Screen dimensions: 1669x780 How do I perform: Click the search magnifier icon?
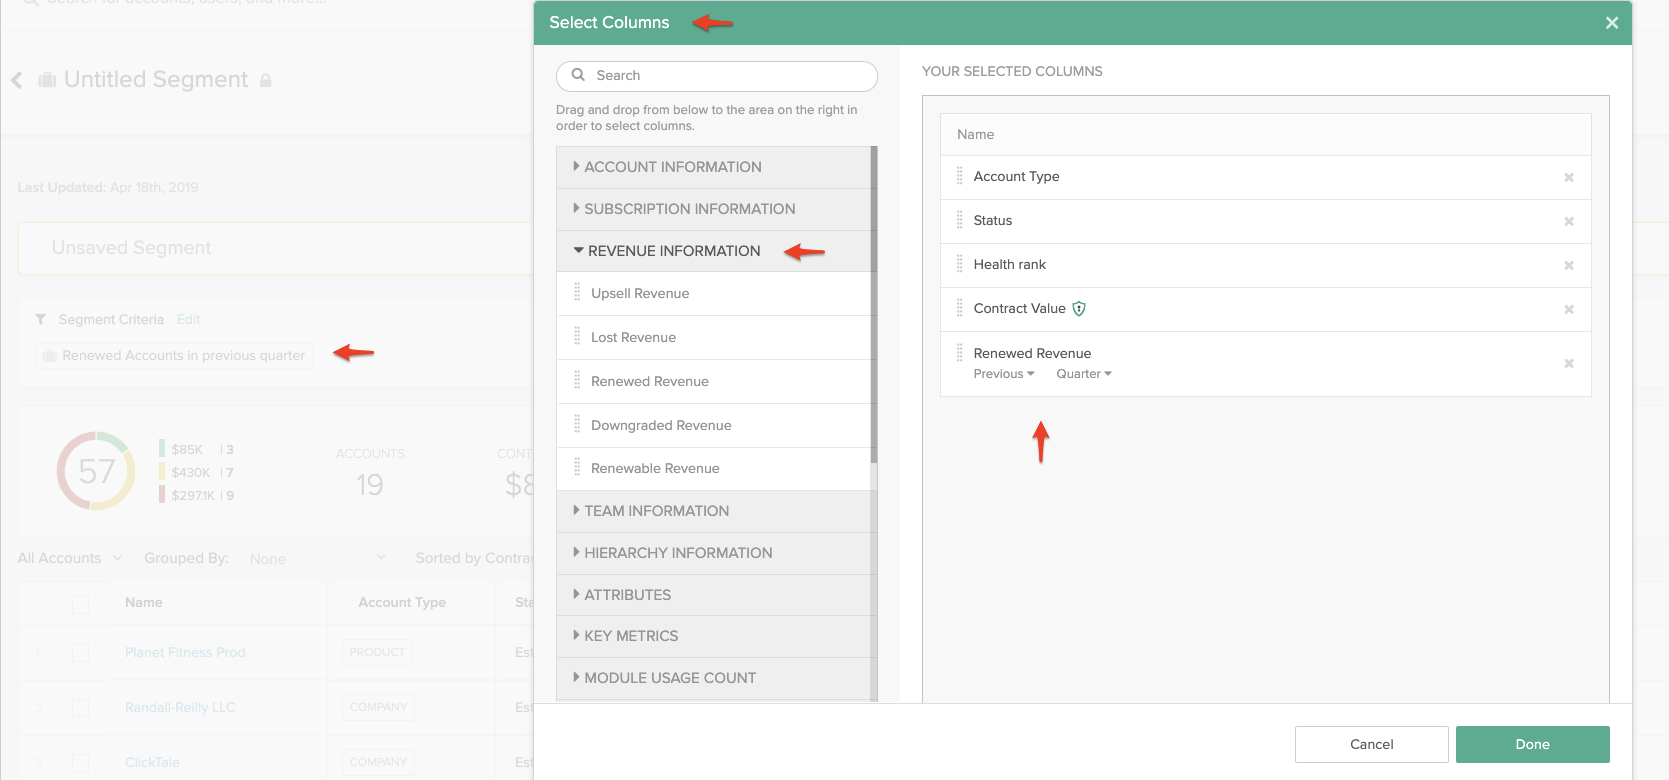[x=578, y=75]
